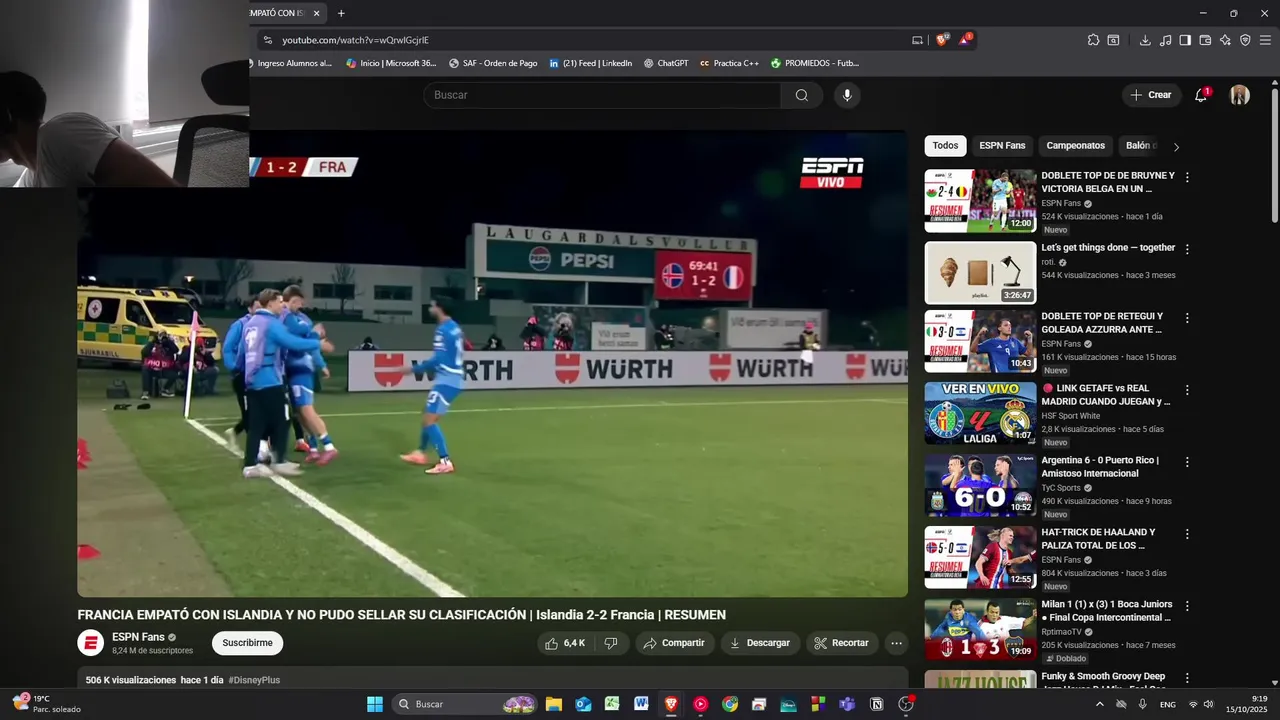This screenshot has width=1280, height=720.
Task: Open options for DOBLETE TOP DE DE BRUYNE video
Action: pos(1187,177)
